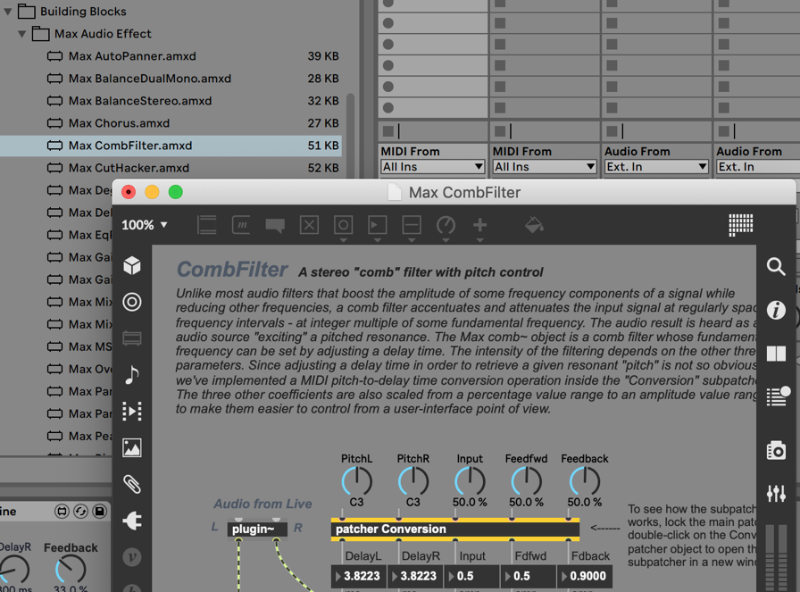This screenshot has height=592, width=800.
Task: Open the Audio music-note browser
Action: [x=132, y=375]
